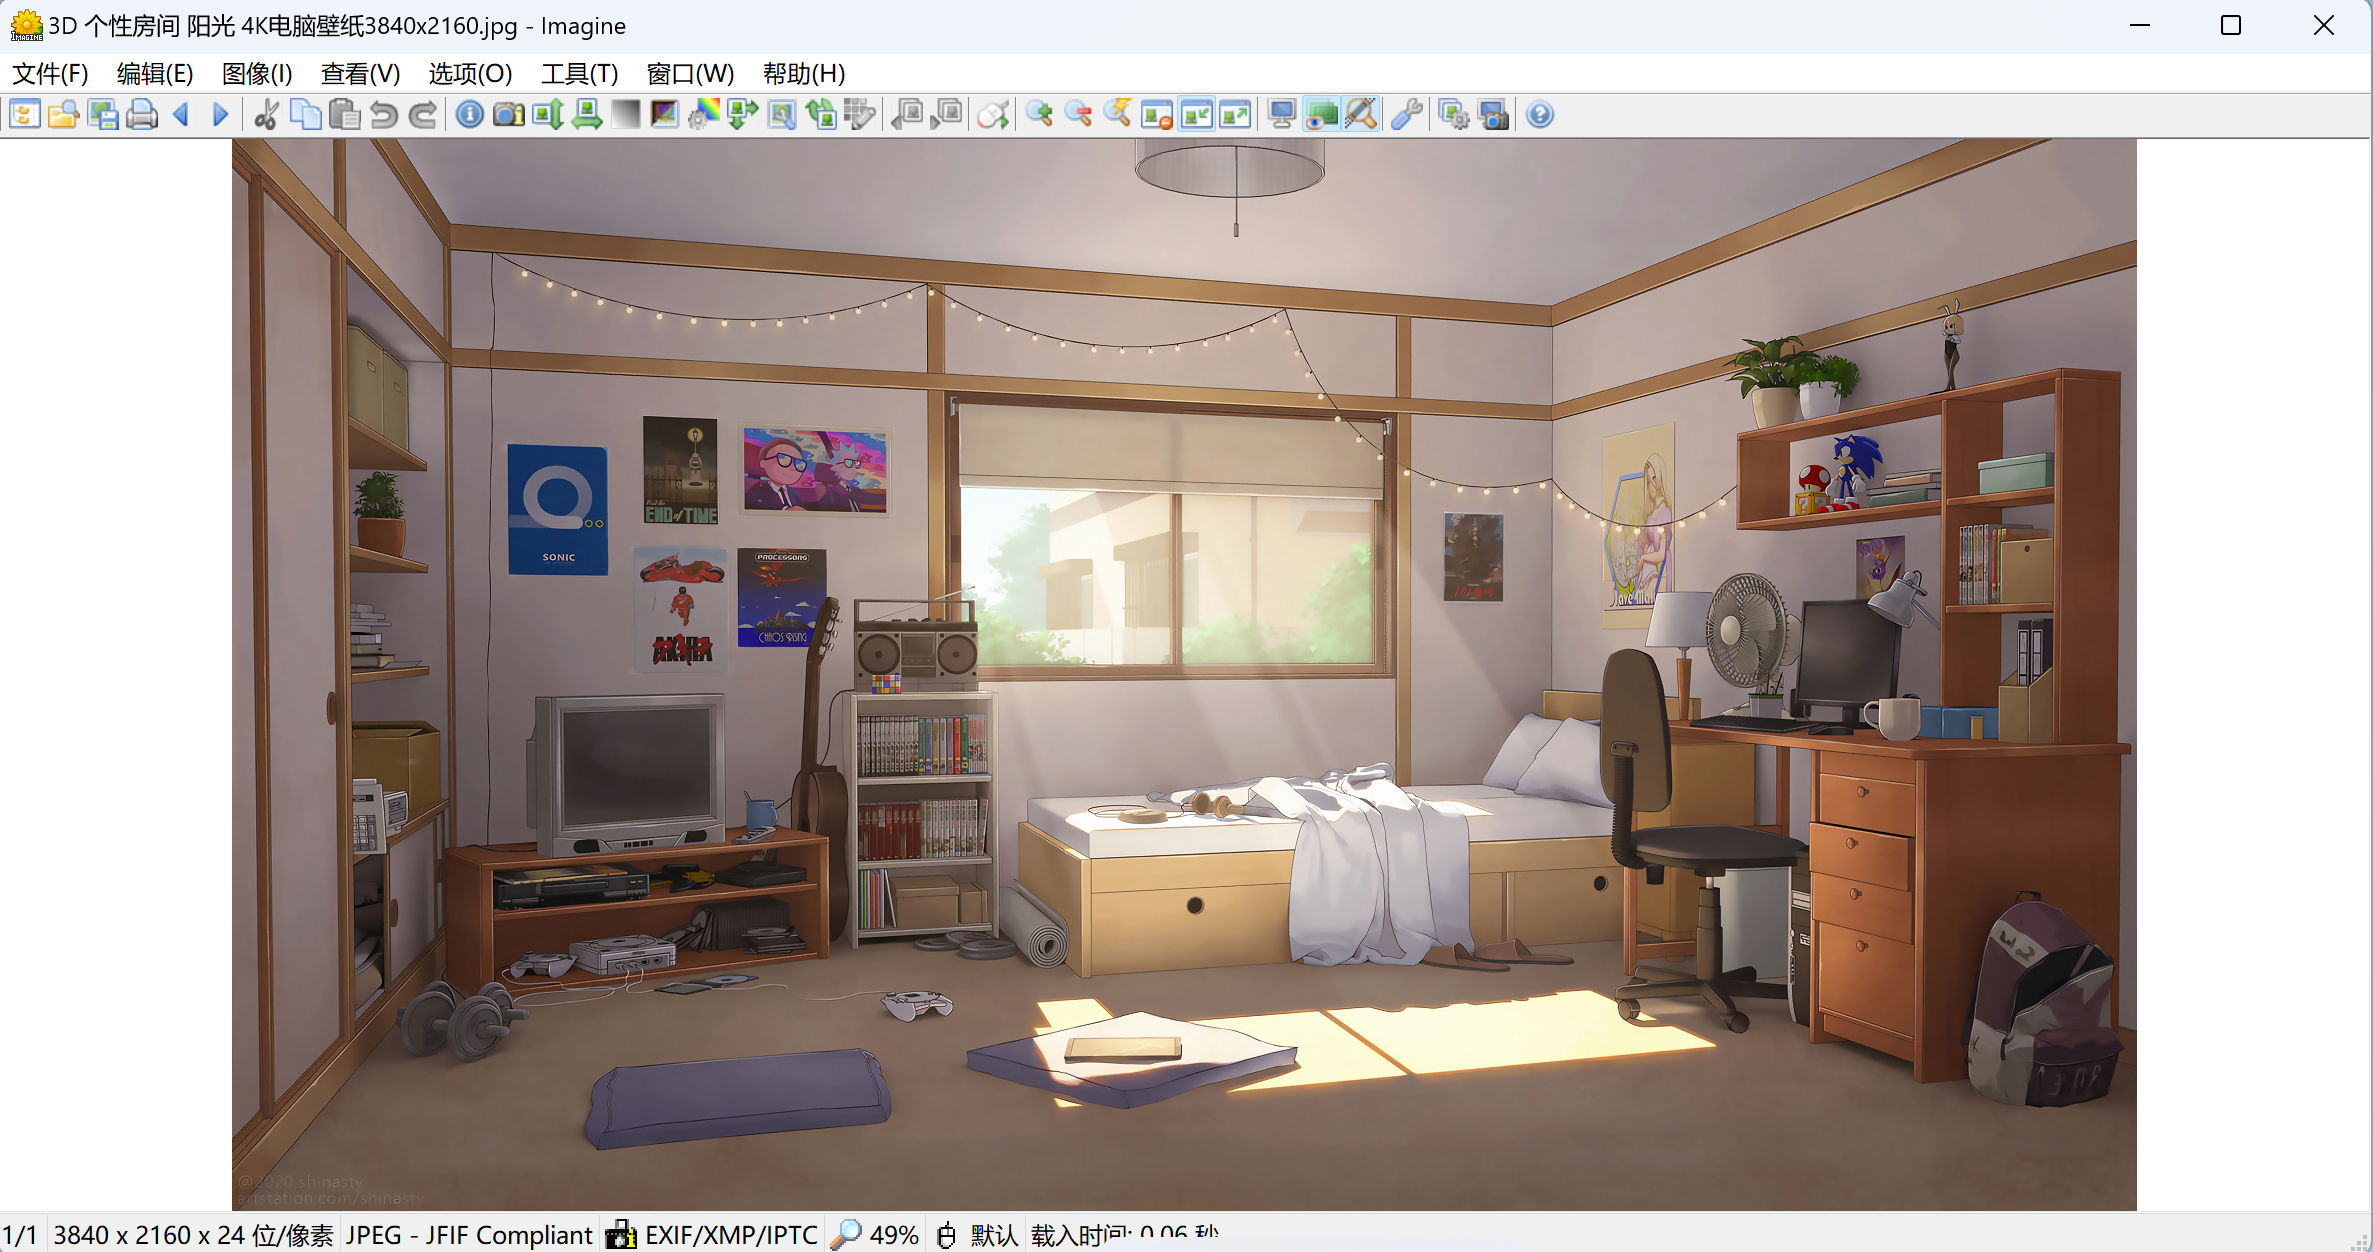Open the 图像(I) menu
This screenshot has width=2373, height=1252.
(257, 74)
